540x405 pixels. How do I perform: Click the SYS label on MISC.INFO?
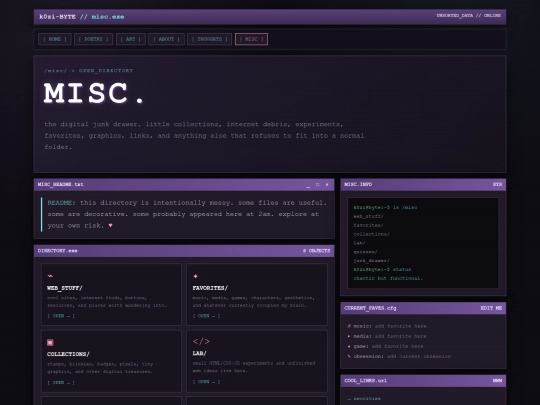(497, 185)
